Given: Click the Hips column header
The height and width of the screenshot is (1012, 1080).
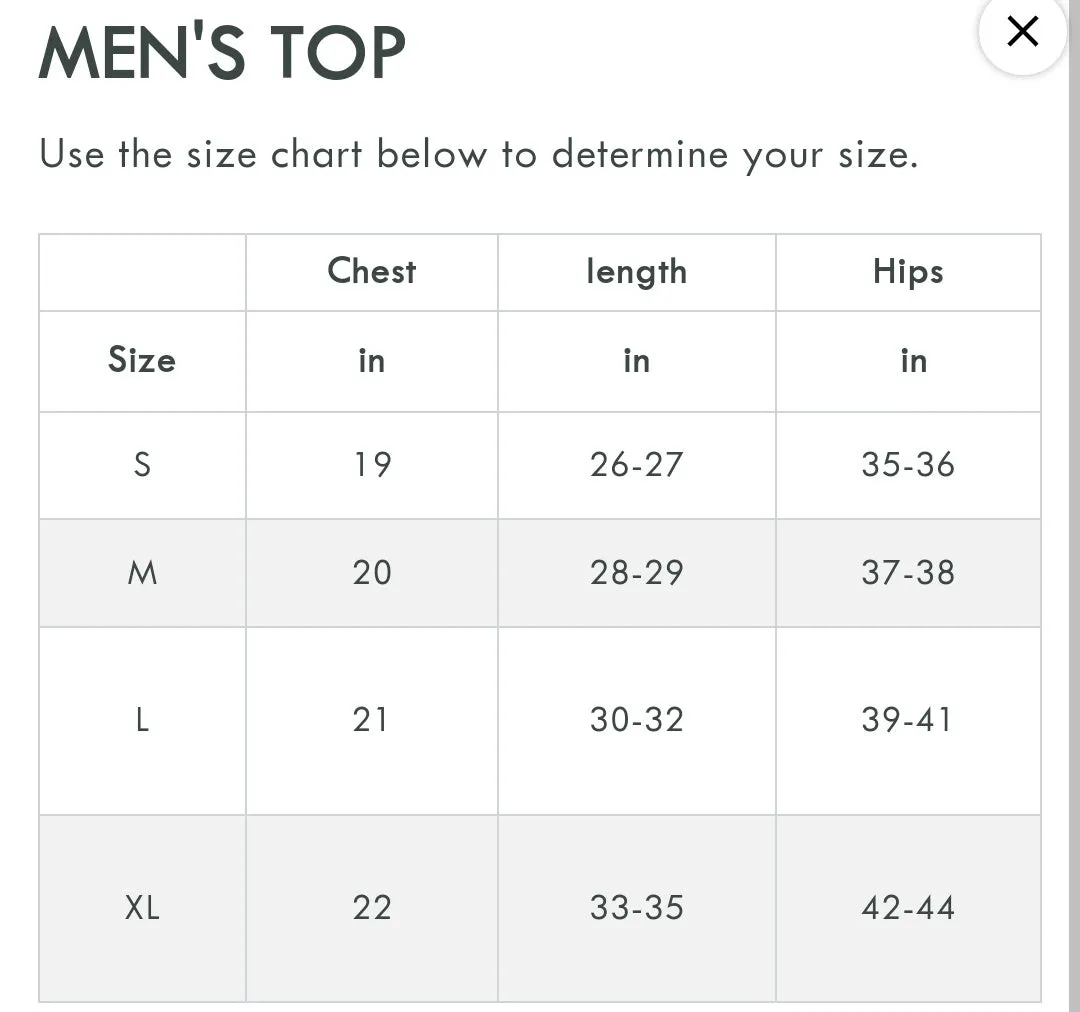Looking at the screenshot, I should click(x=908, y=271).
